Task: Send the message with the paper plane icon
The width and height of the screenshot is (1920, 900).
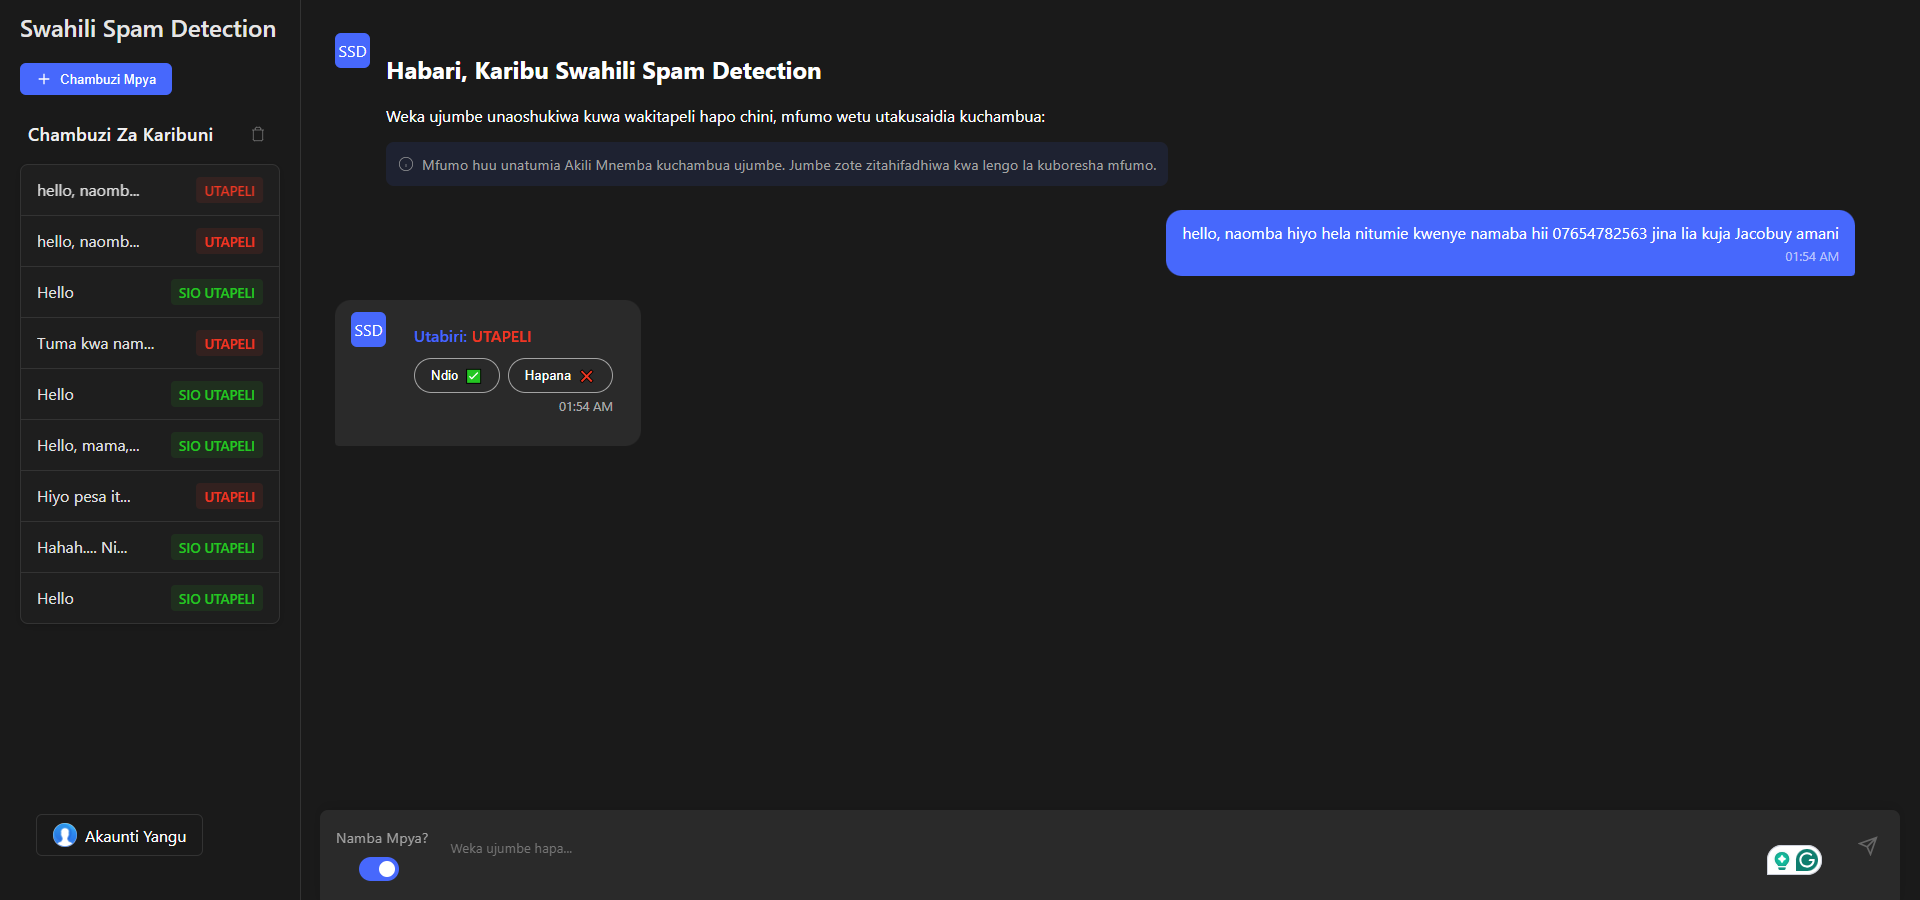Action: pyautogui.click(x=1868, y=846)
